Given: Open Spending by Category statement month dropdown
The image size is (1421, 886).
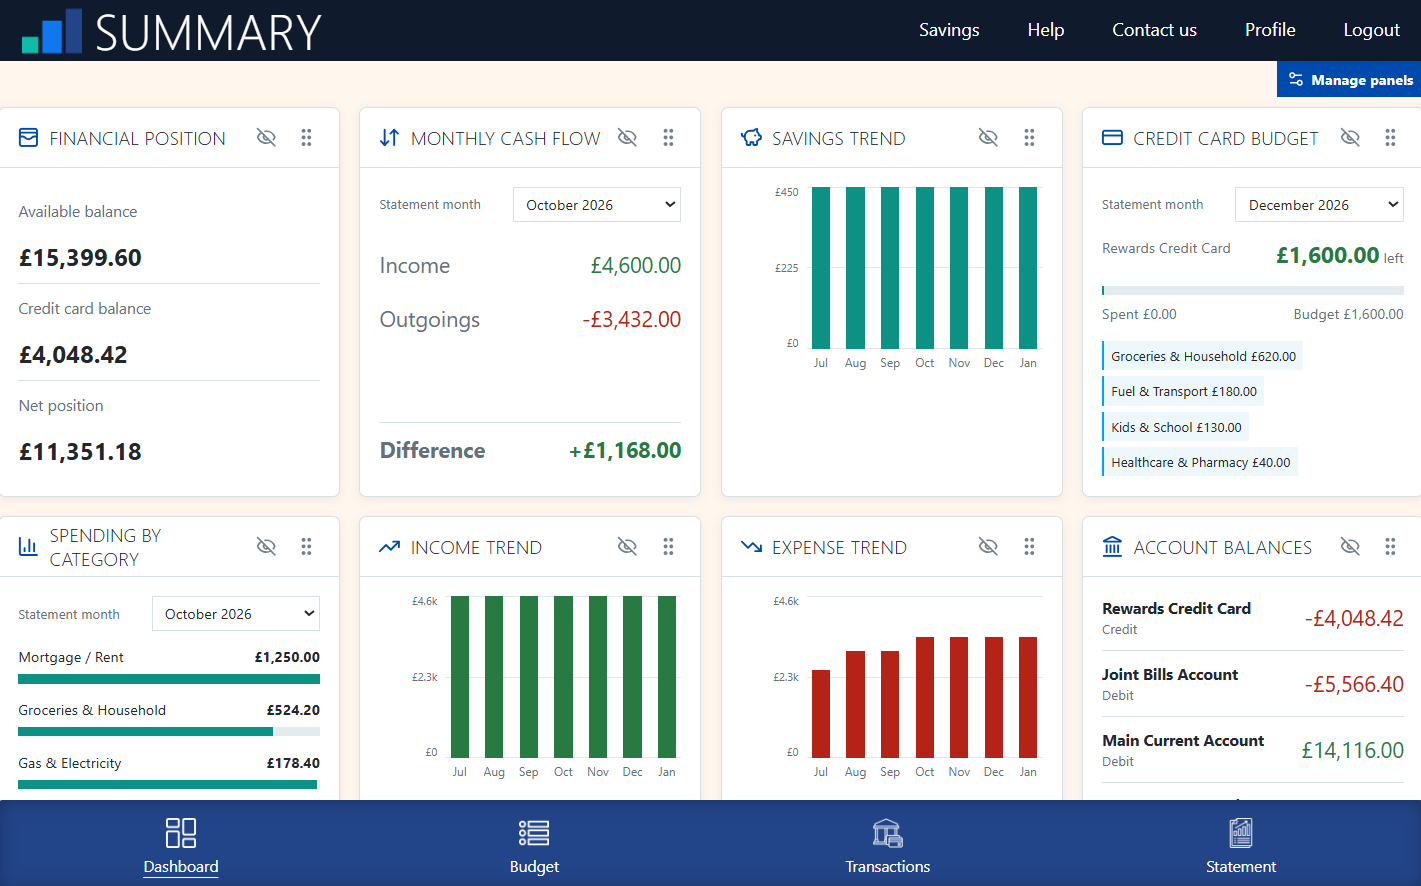Looking at the screenshot, I should coord(236,614).
